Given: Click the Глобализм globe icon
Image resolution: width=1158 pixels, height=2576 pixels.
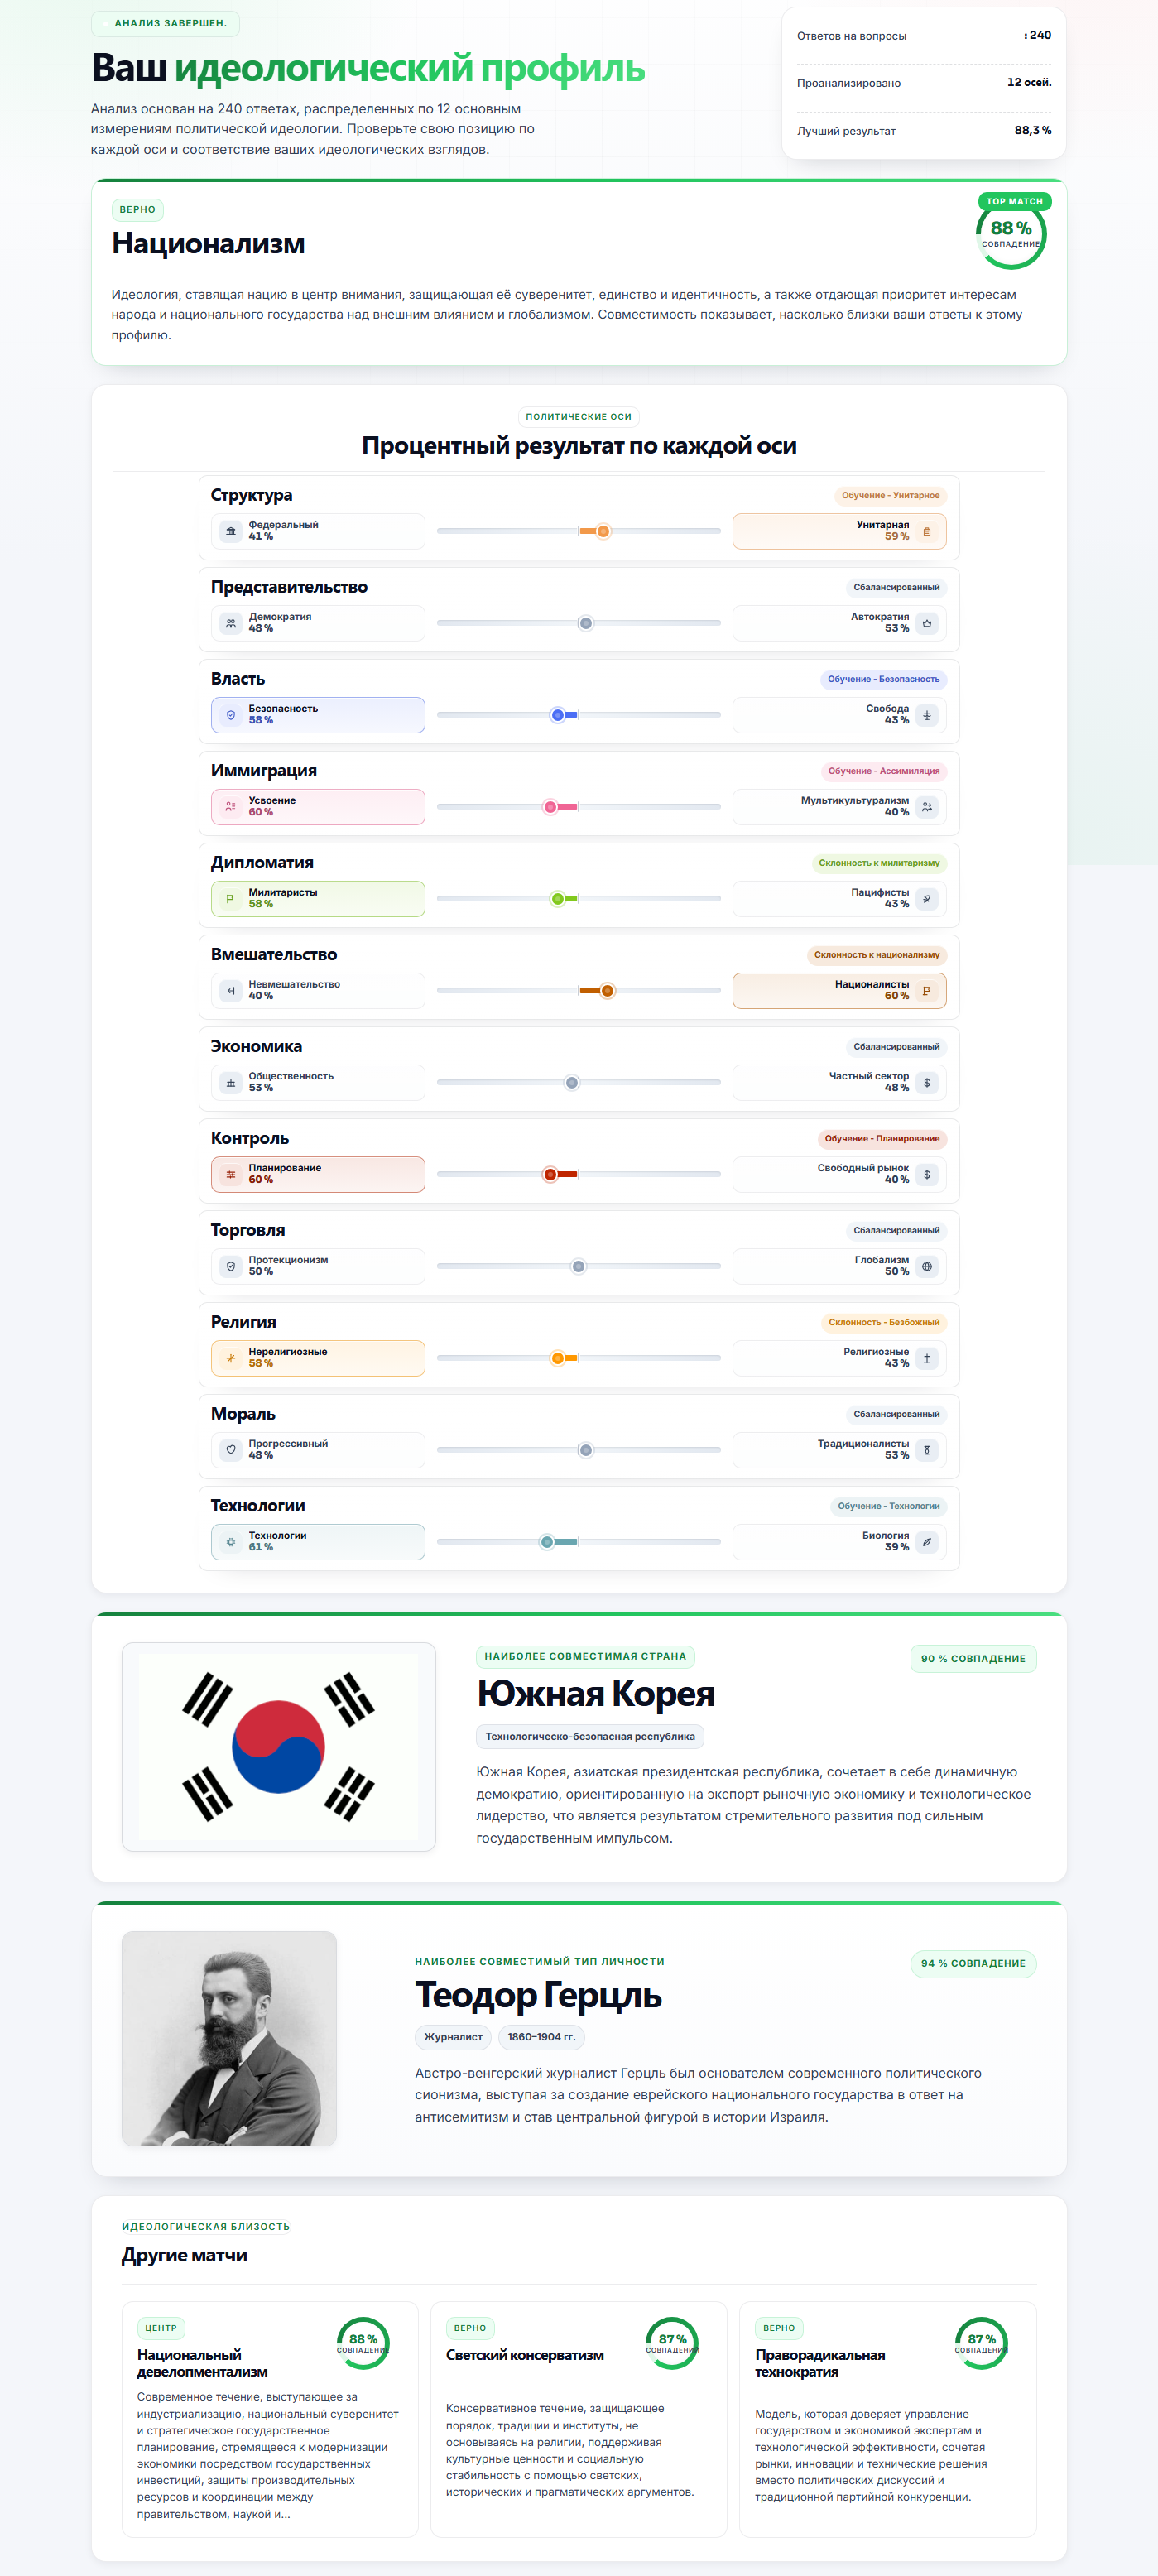Looking at the screenshot, I should [x=927, y=1266].
